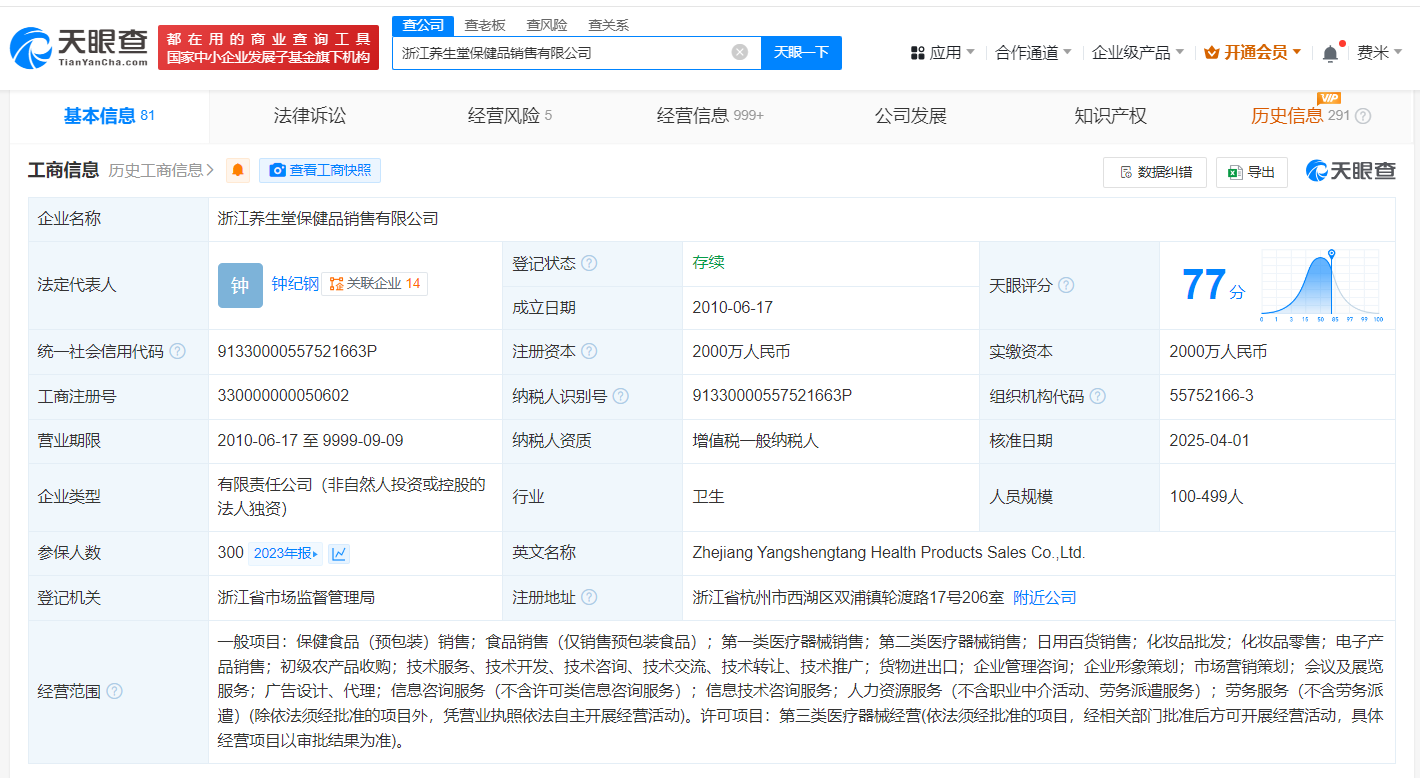The width and height of the screenshot is (1420, 778).
Task: Switch to the 法律诉讼 tab
Action: [309, 116]
